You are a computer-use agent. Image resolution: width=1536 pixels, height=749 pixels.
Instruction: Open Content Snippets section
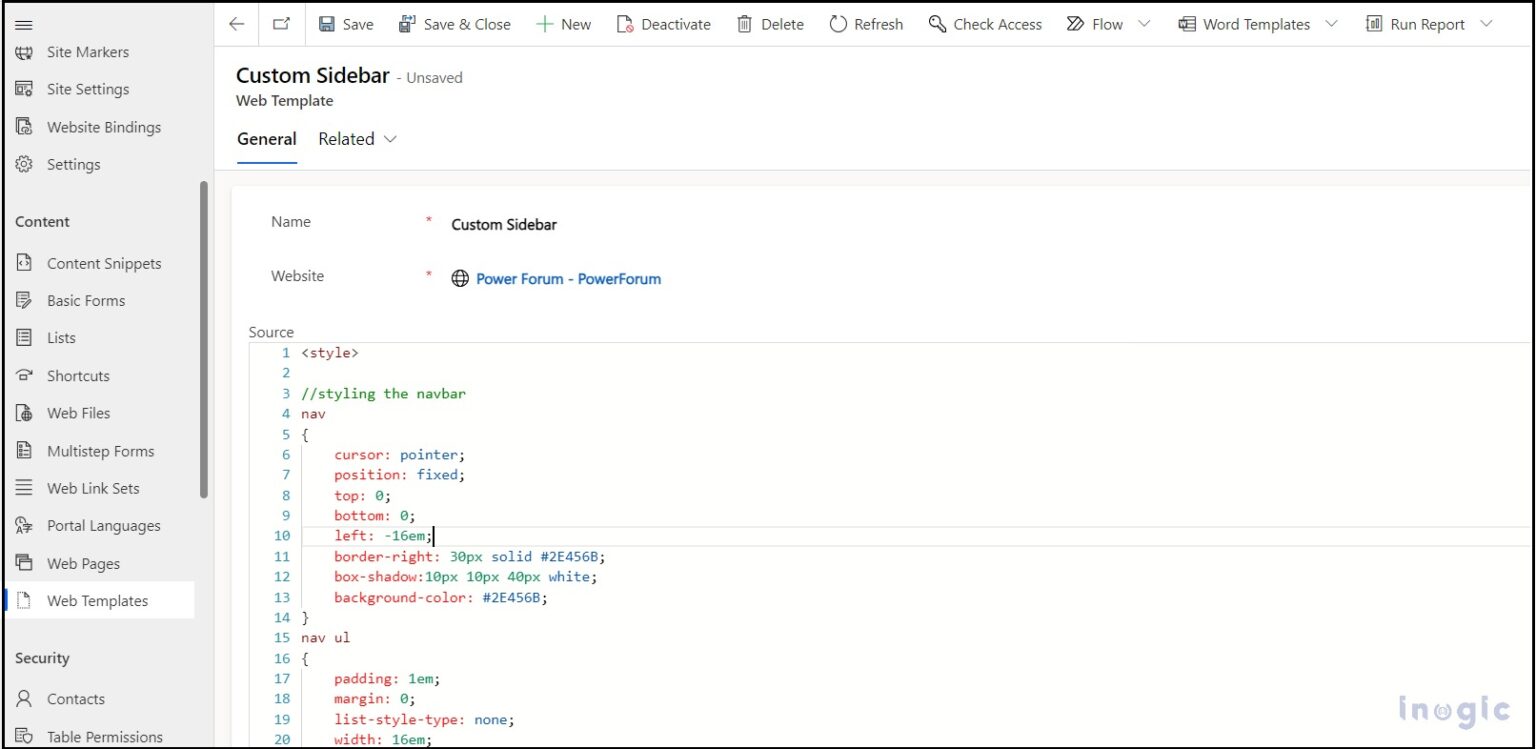pyautogui.click(x=104, y=263)
